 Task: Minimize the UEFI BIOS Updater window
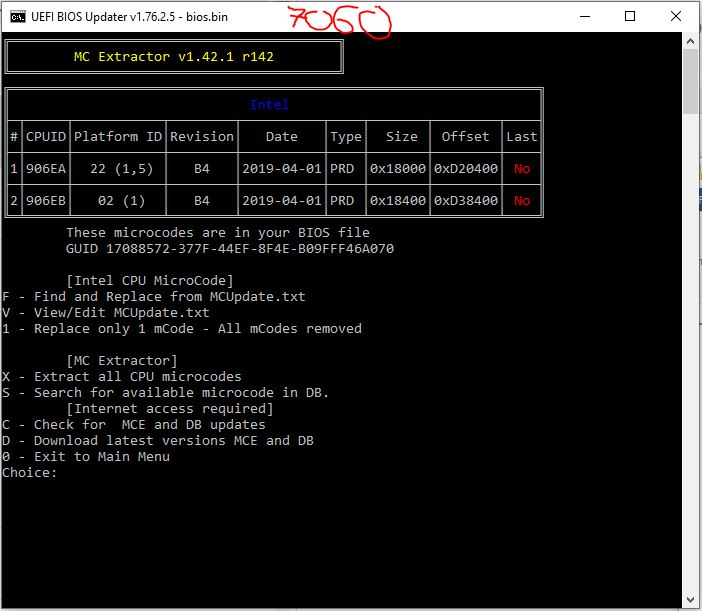(x=585, y=17)
